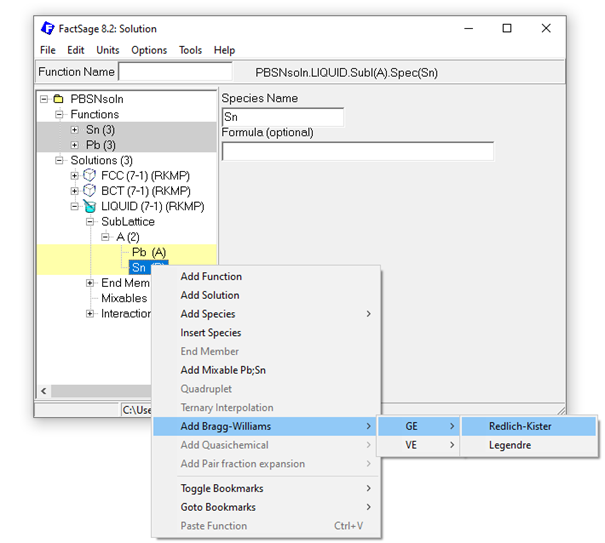Click the FactSage logo icon in title bar
The width and height of the screenshot is (605, 543).
click(x=48, y=28)
